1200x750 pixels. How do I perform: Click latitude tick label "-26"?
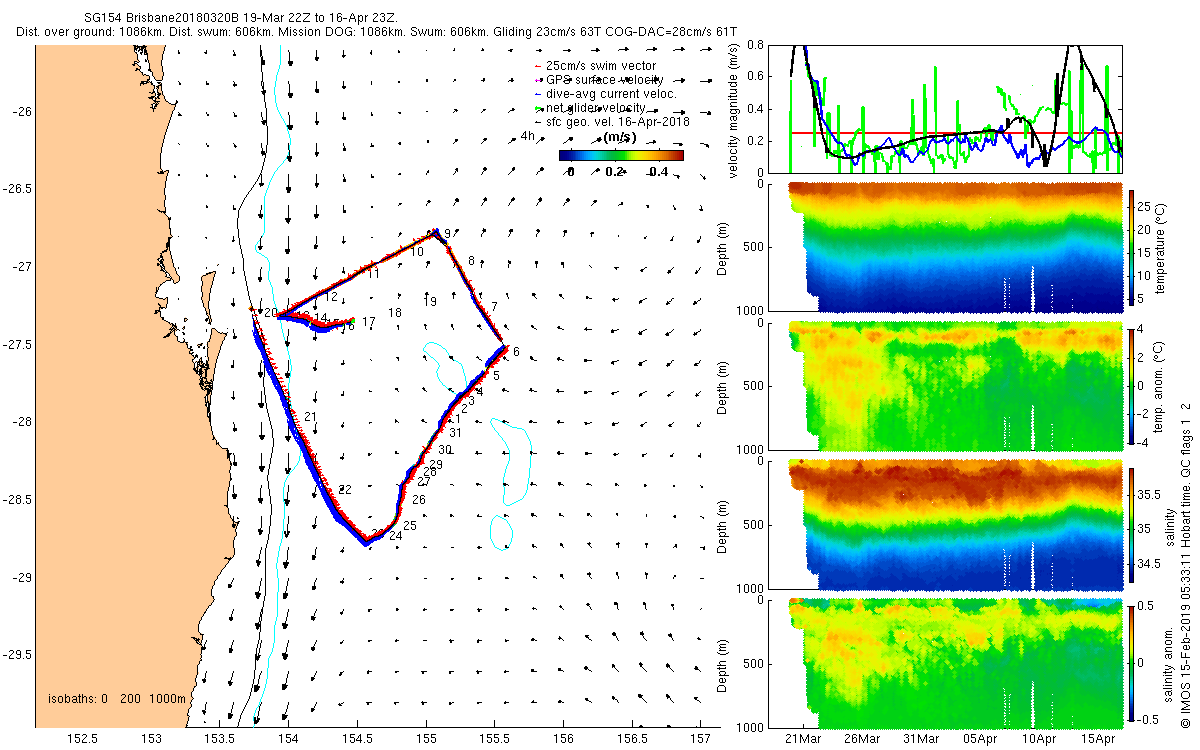pyautogui.click(x=21, y=111)
